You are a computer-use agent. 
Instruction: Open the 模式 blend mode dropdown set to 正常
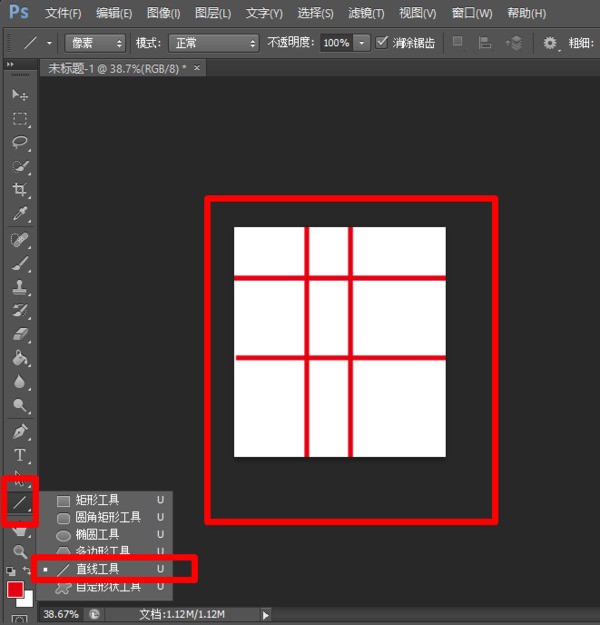point(212,43)
